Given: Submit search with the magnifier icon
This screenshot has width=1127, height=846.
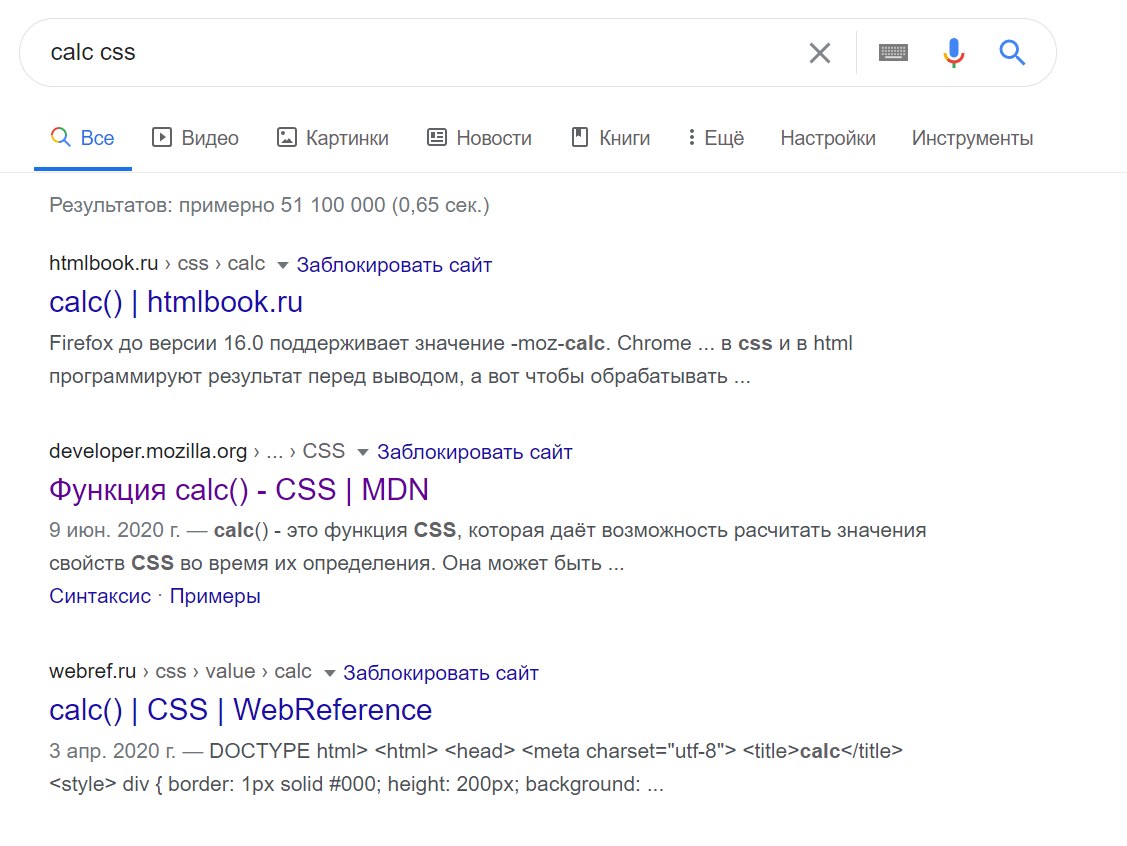Looking at the screenshot, I should click(x=1012, y=52).
